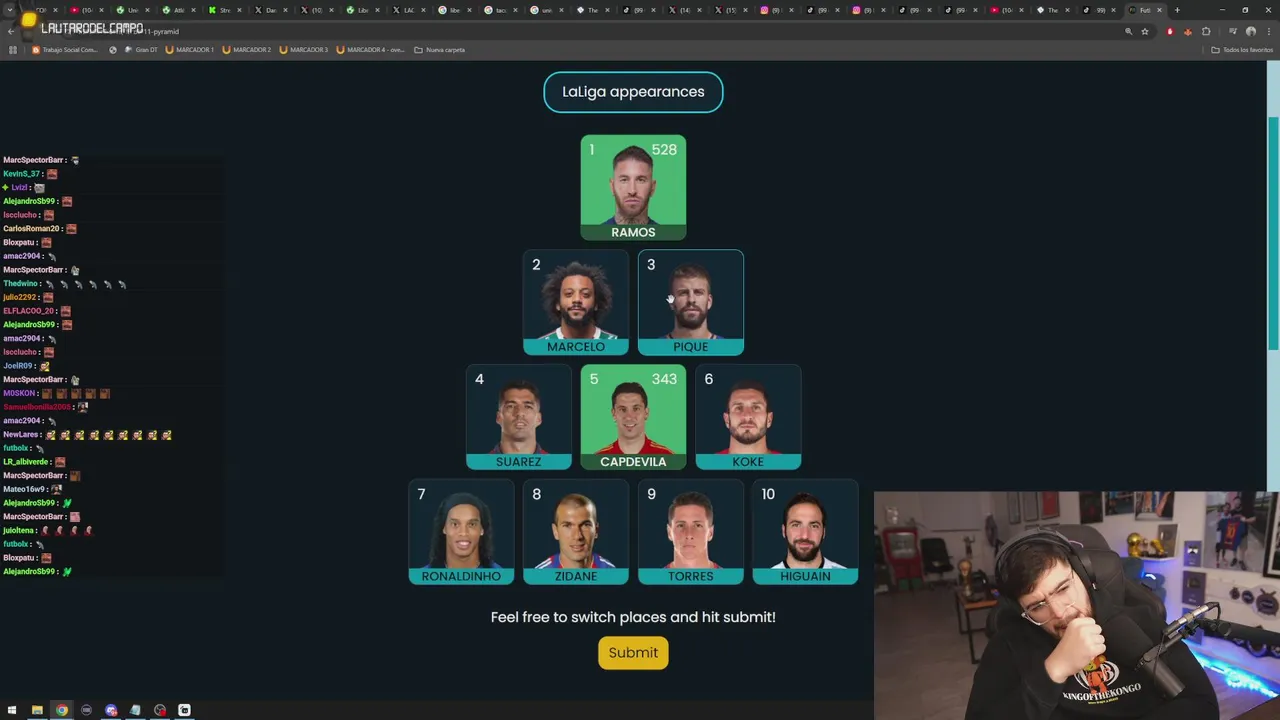Viewport: 1280px width, 720px height.
Task: Open the media control icon in toolbar
Action: 1233,31
